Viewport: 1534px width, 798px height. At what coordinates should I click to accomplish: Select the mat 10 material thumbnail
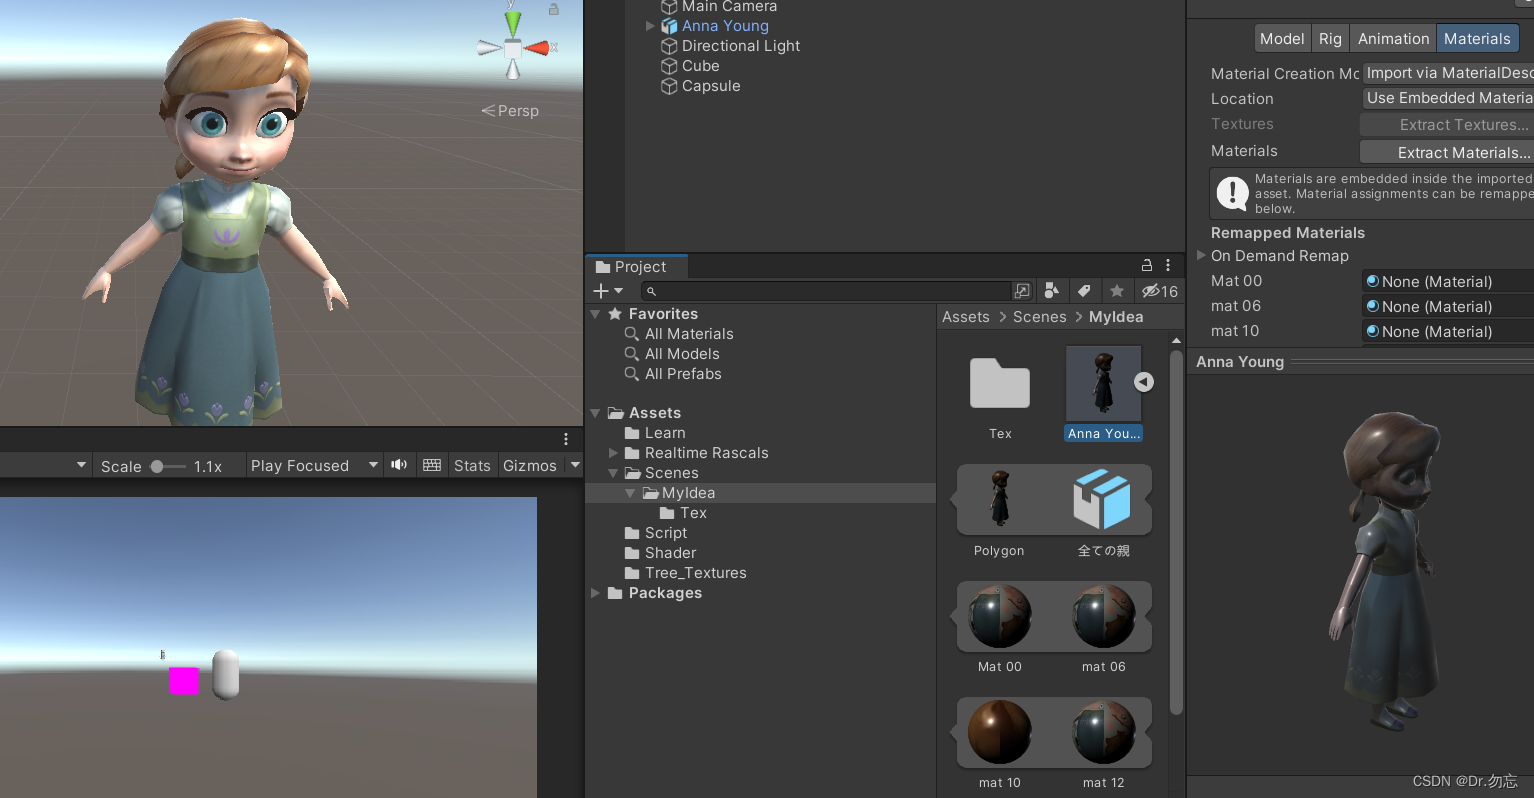point(1000,733)
